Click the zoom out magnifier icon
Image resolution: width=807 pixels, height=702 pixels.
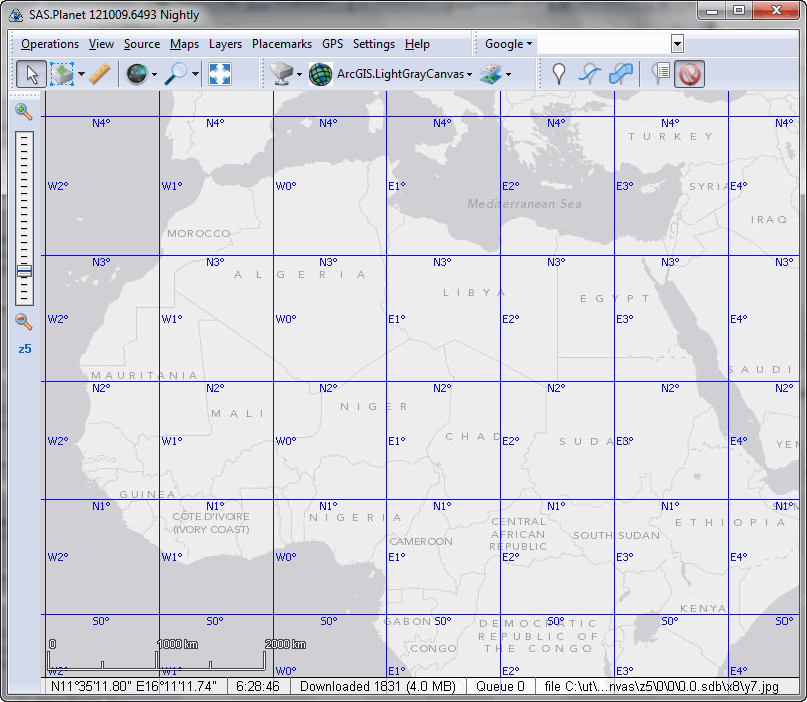24,321
